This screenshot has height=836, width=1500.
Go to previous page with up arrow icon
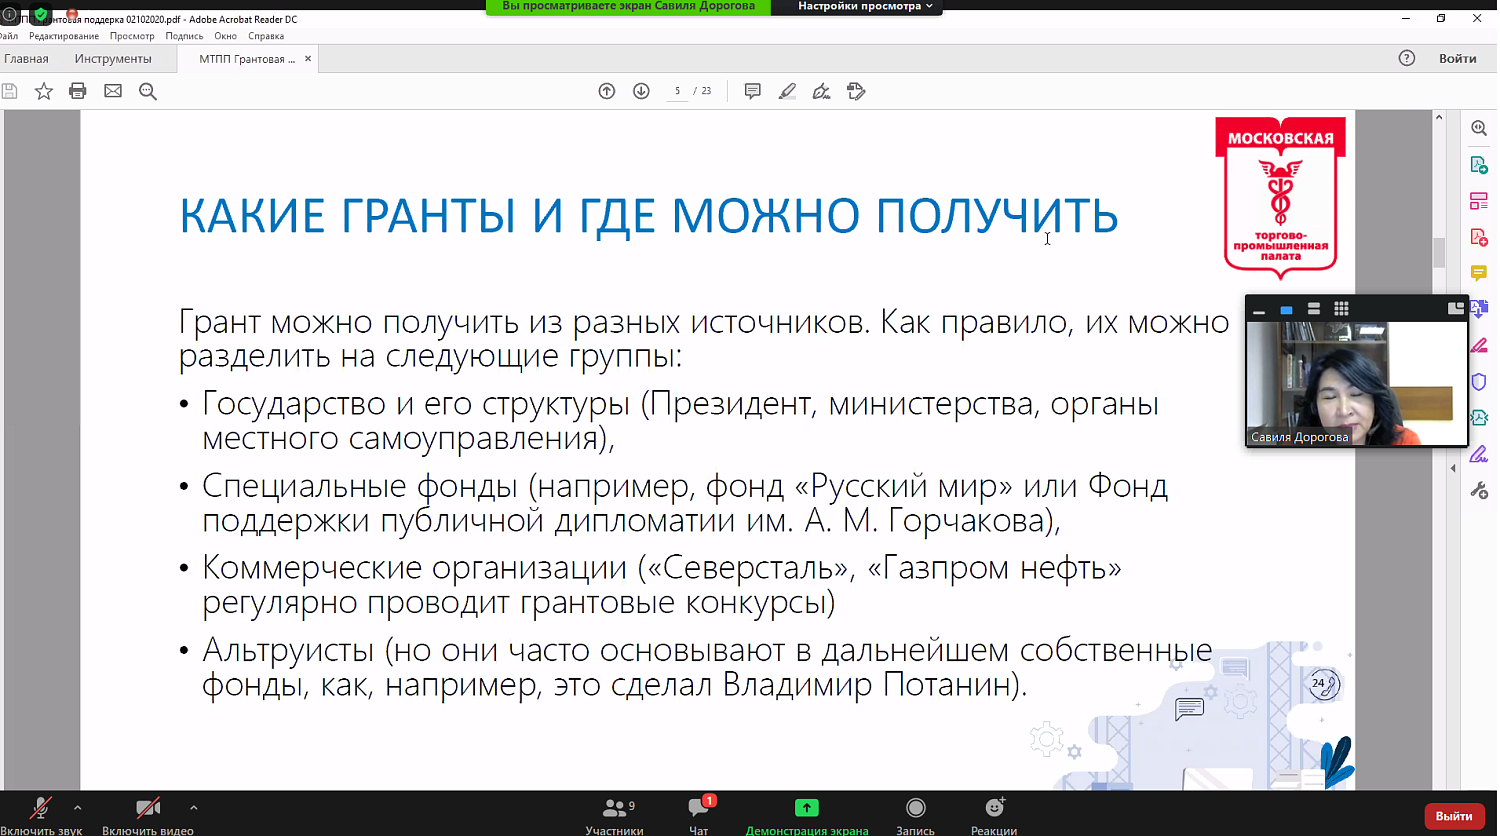coord(607,91)
